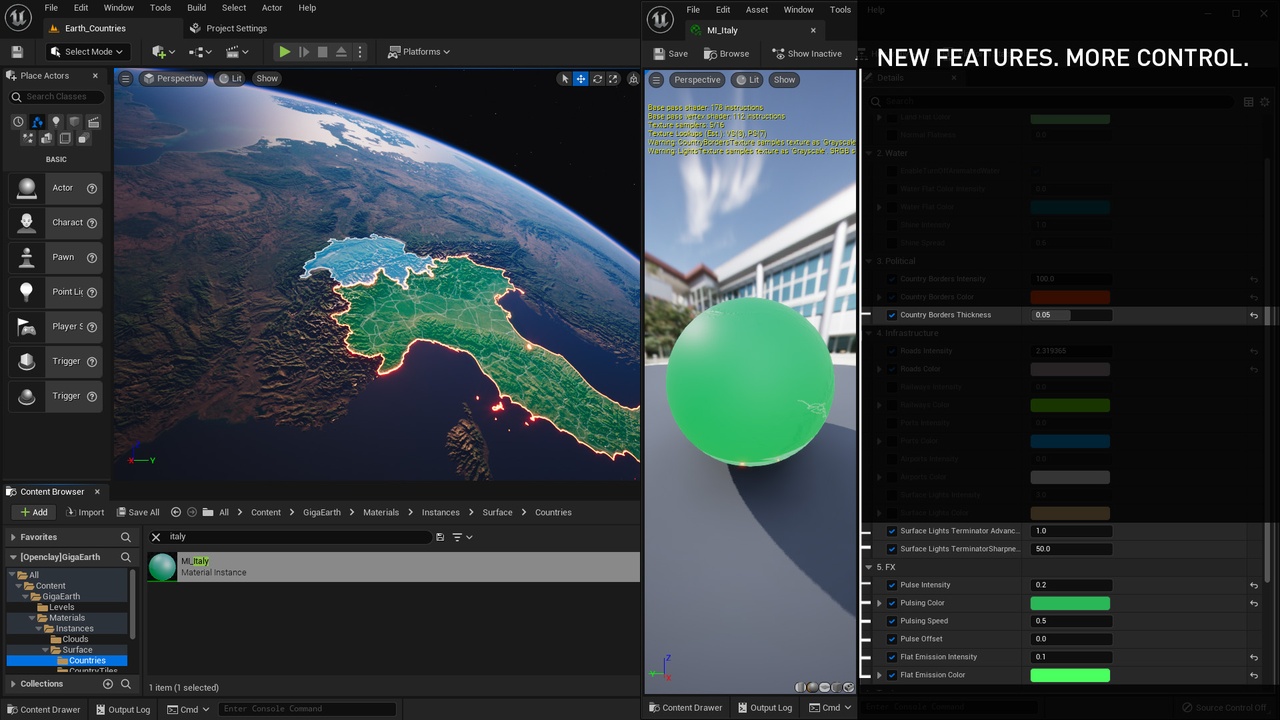Click Import in the Content Browser
This screenshot has height=720, width=1280.
pos(85,512)
